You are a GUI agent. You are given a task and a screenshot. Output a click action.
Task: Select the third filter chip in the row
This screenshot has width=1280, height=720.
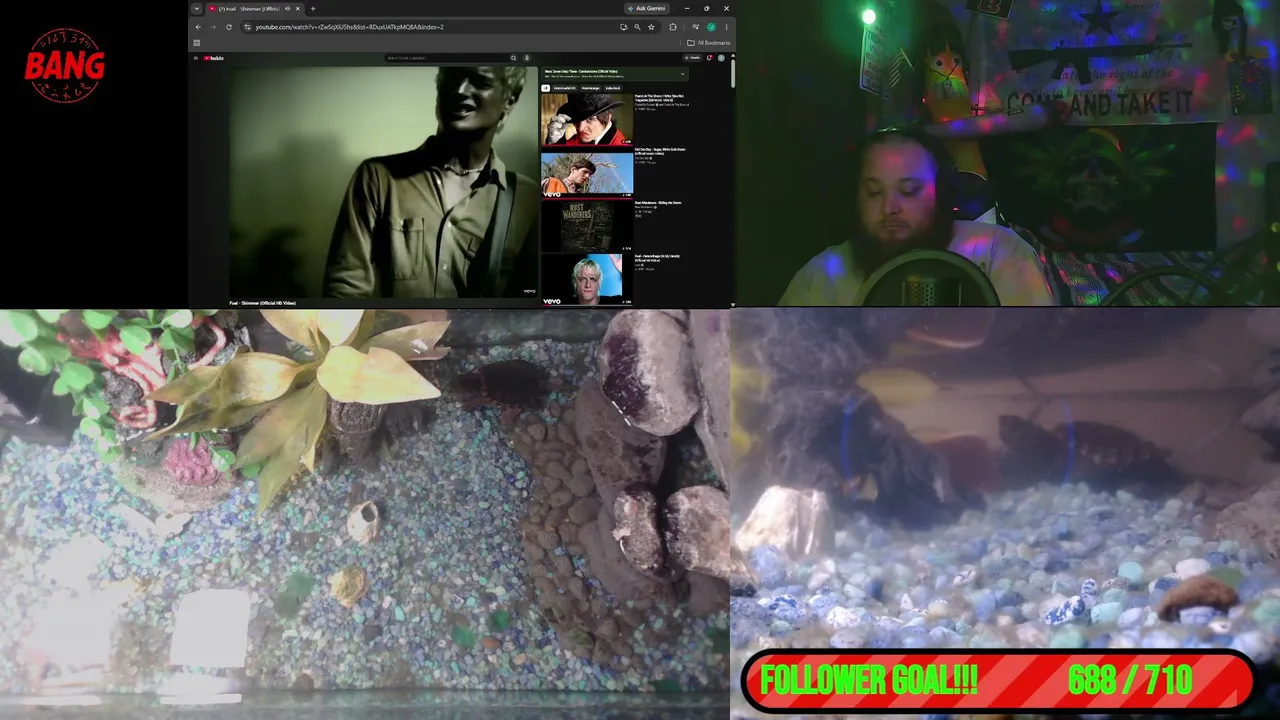coord(591,88)
